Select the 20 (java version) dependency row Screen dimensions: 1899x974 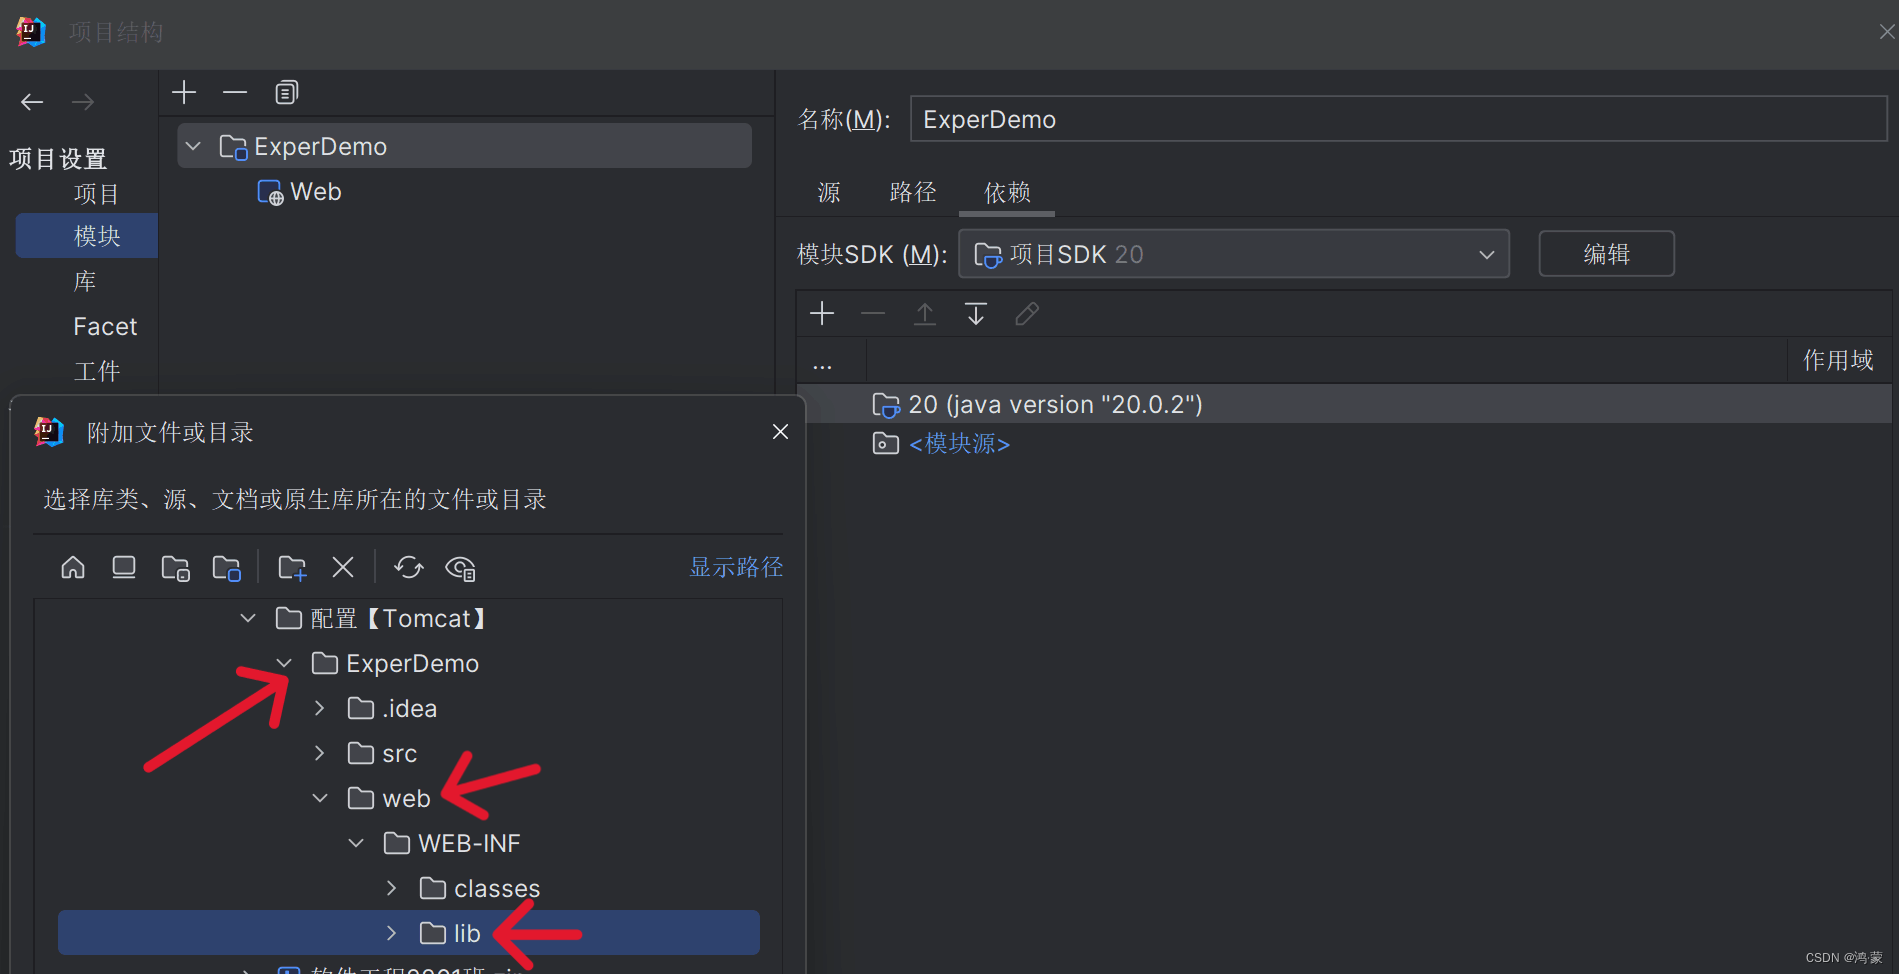point(1344,405)
